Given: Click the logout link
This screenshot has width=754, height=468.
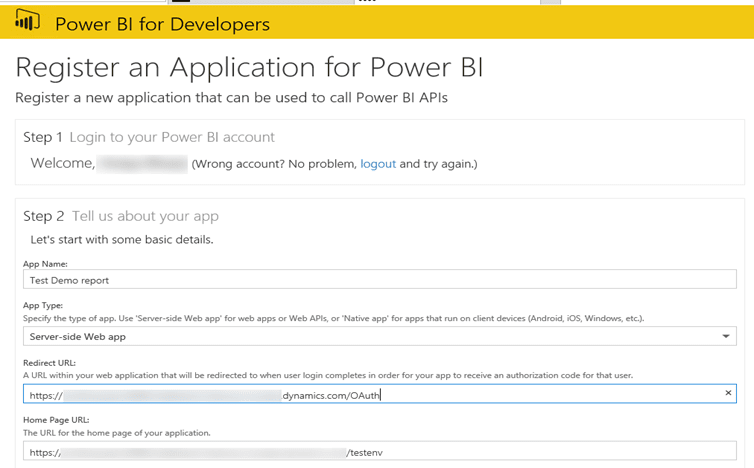Looking at the screenshot, I should coord(378,164).
